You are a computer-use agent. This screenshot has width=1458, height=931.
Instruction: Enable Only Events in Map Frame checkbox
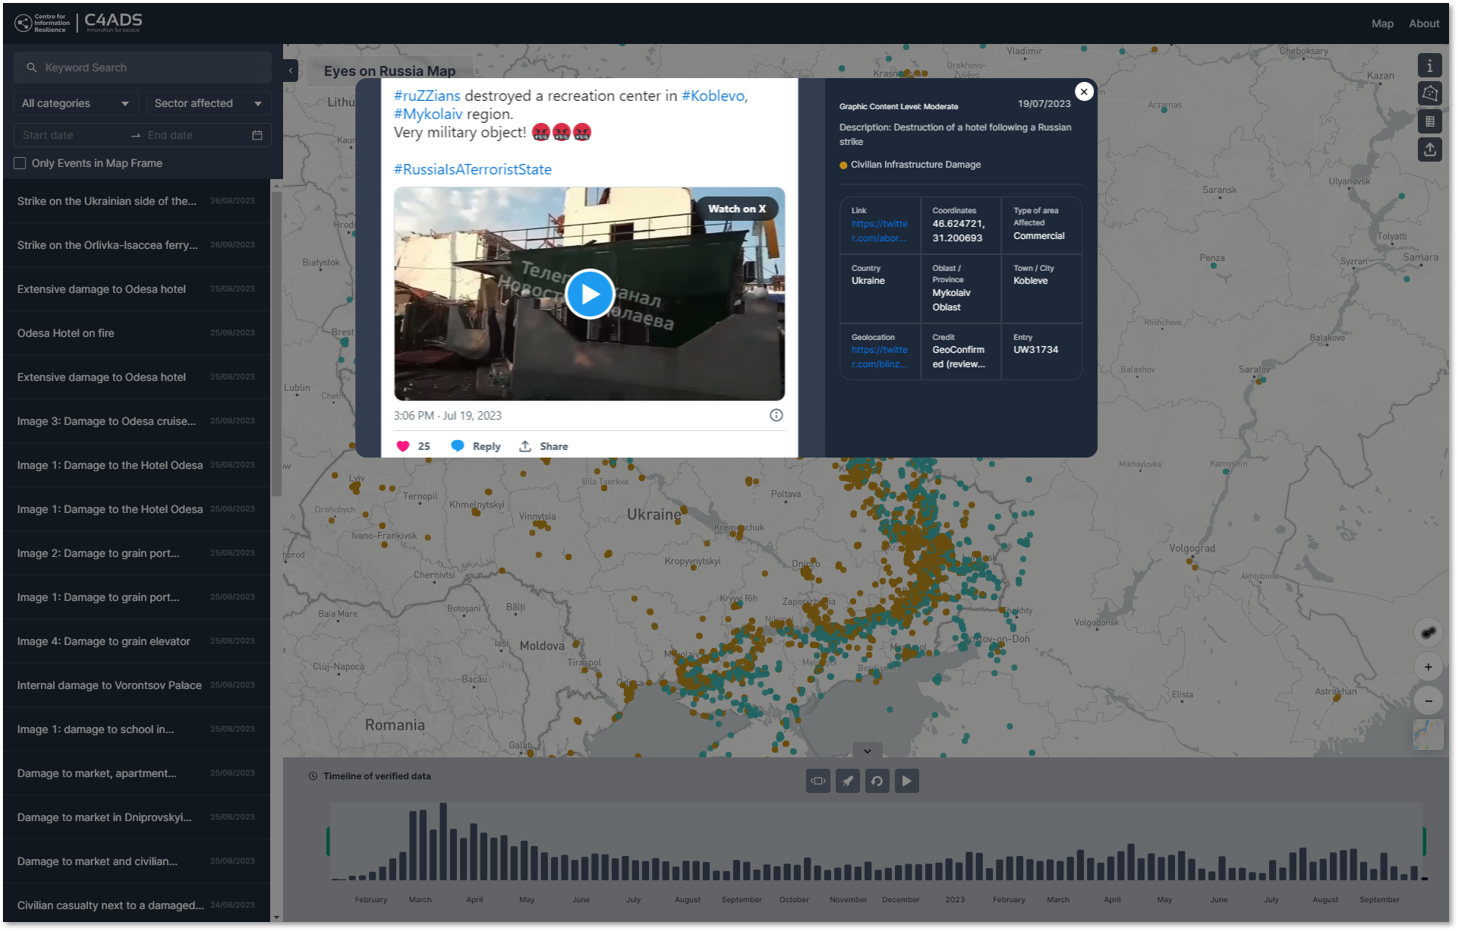(x=20, y=163)
